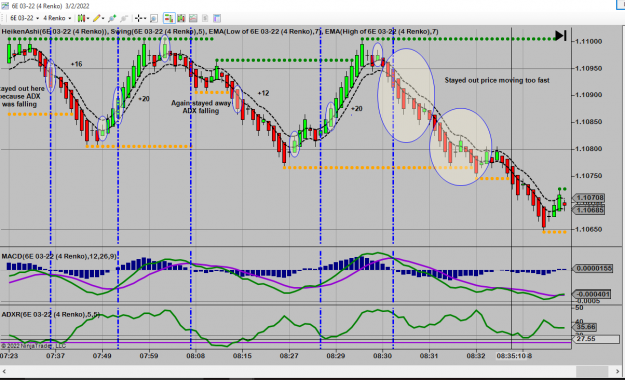Click the chart window icon in title bar
The height and width of the screenshot is (380, 625).
pos(5,6)
